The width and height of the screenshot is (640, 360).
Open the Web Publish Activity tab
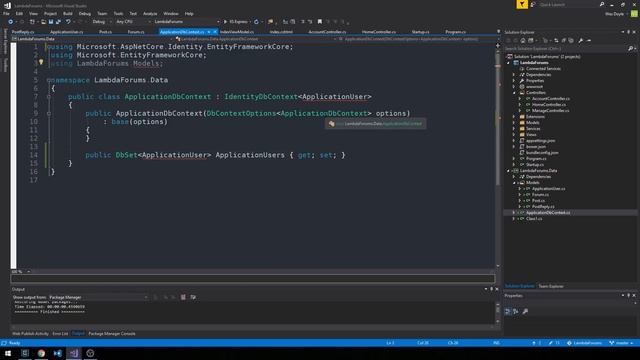(x=30, y=333)
